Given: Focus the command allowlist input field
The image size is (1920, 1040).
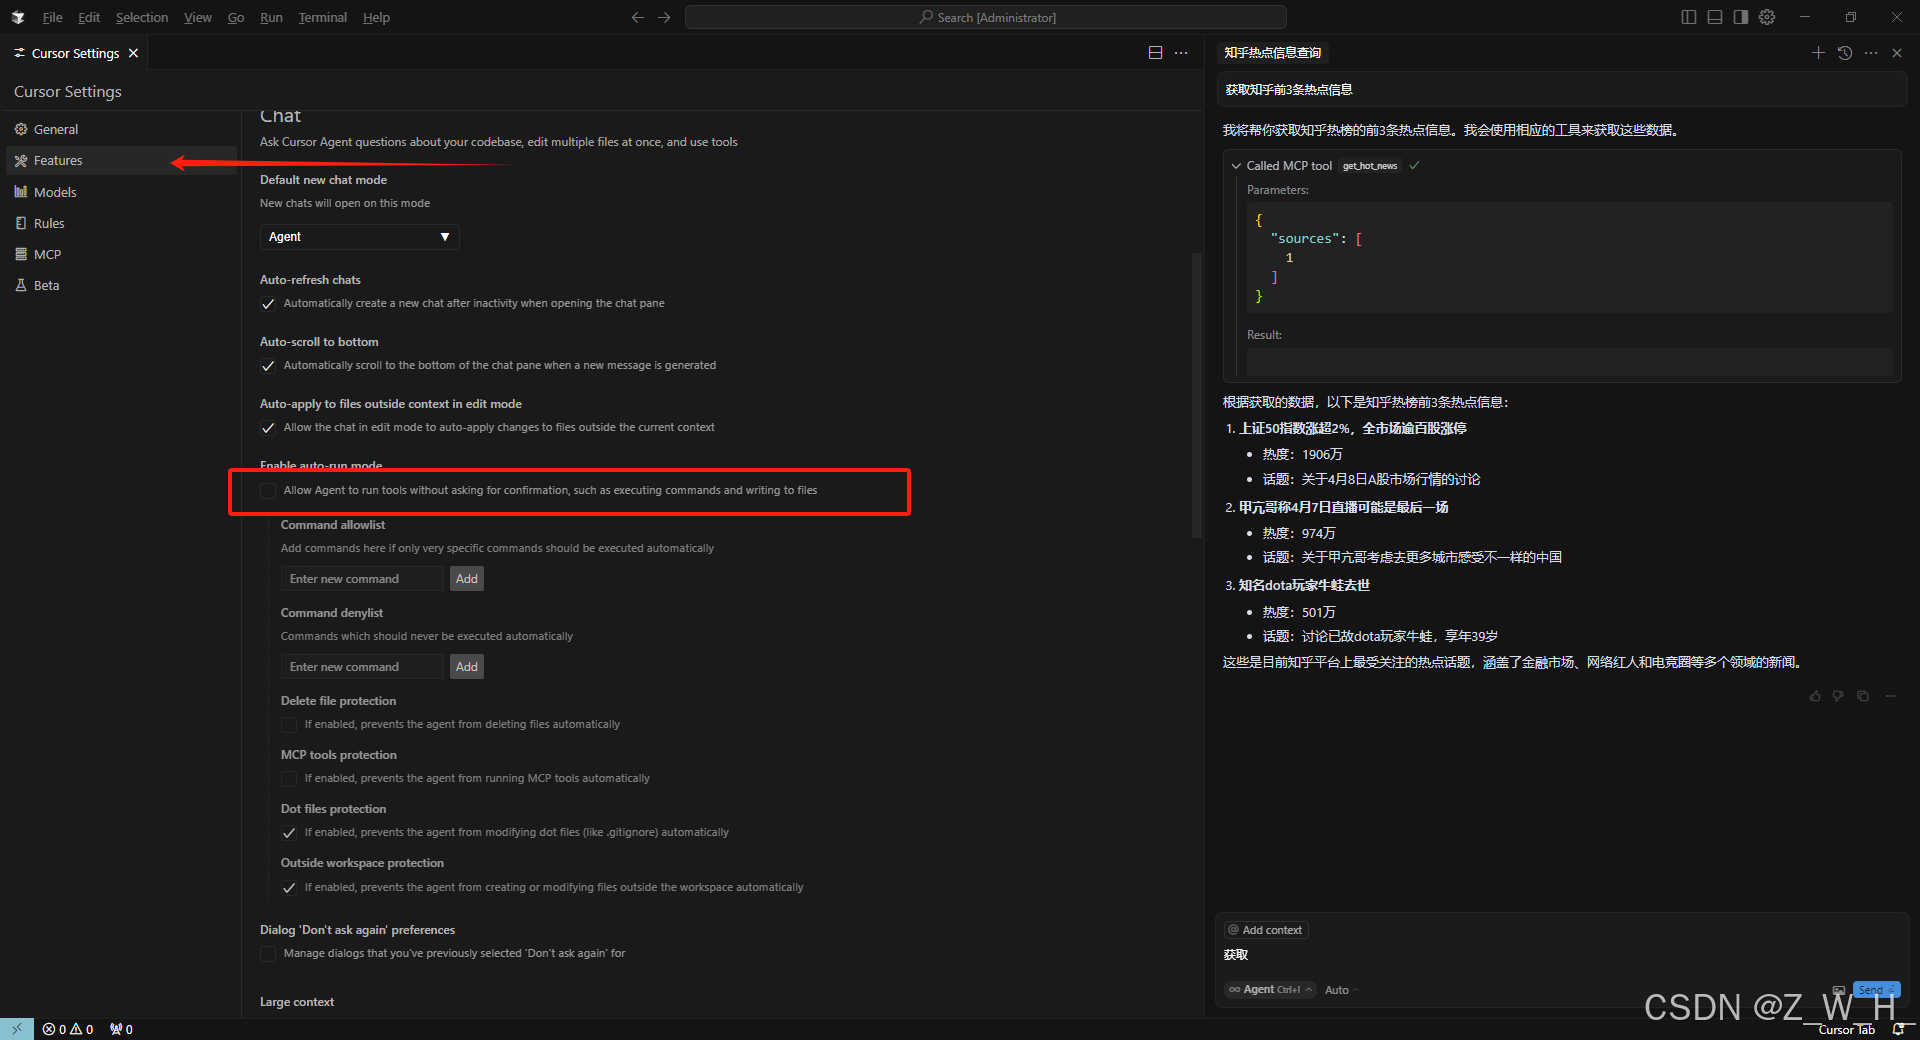Looking at the screenshot, I should point(362,579).
